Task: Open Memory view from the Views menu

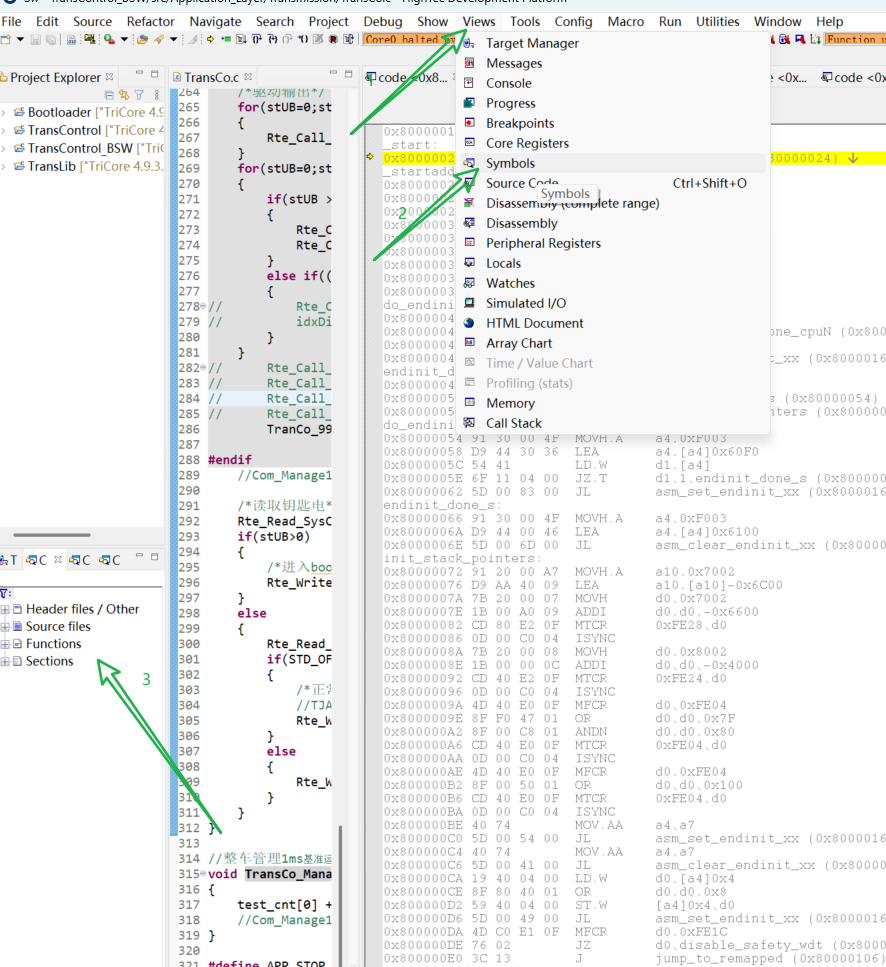Action: click(613, 403)
